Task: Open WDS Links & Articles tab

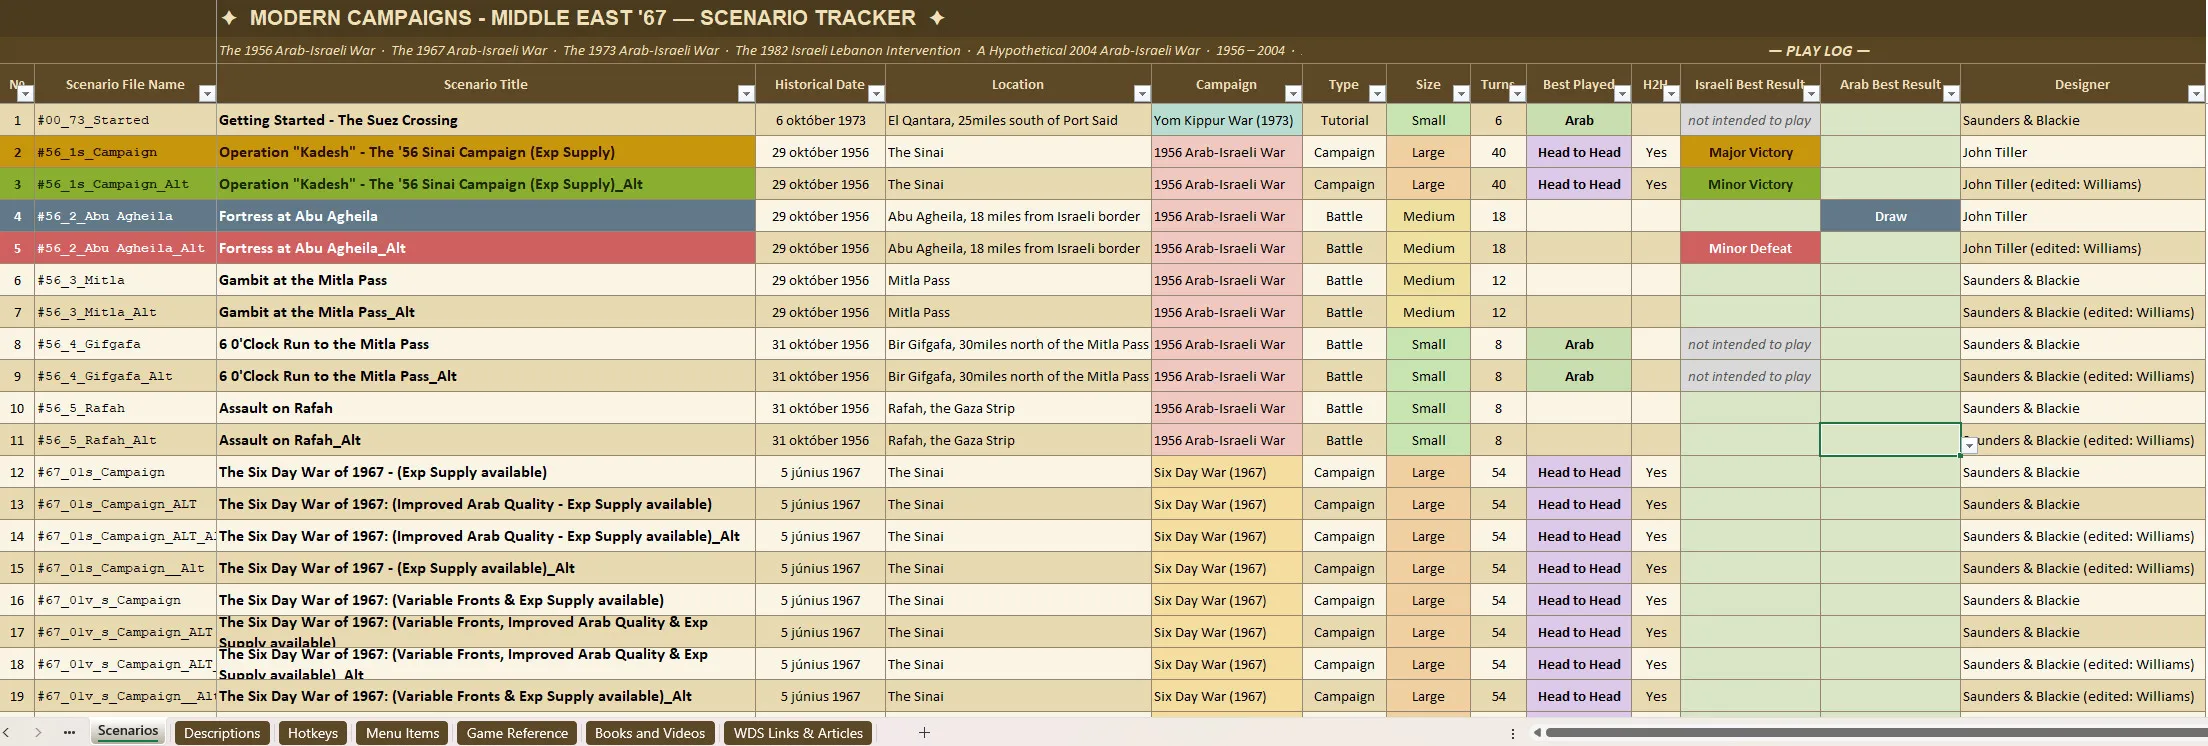Action: (x=798, y=733)
